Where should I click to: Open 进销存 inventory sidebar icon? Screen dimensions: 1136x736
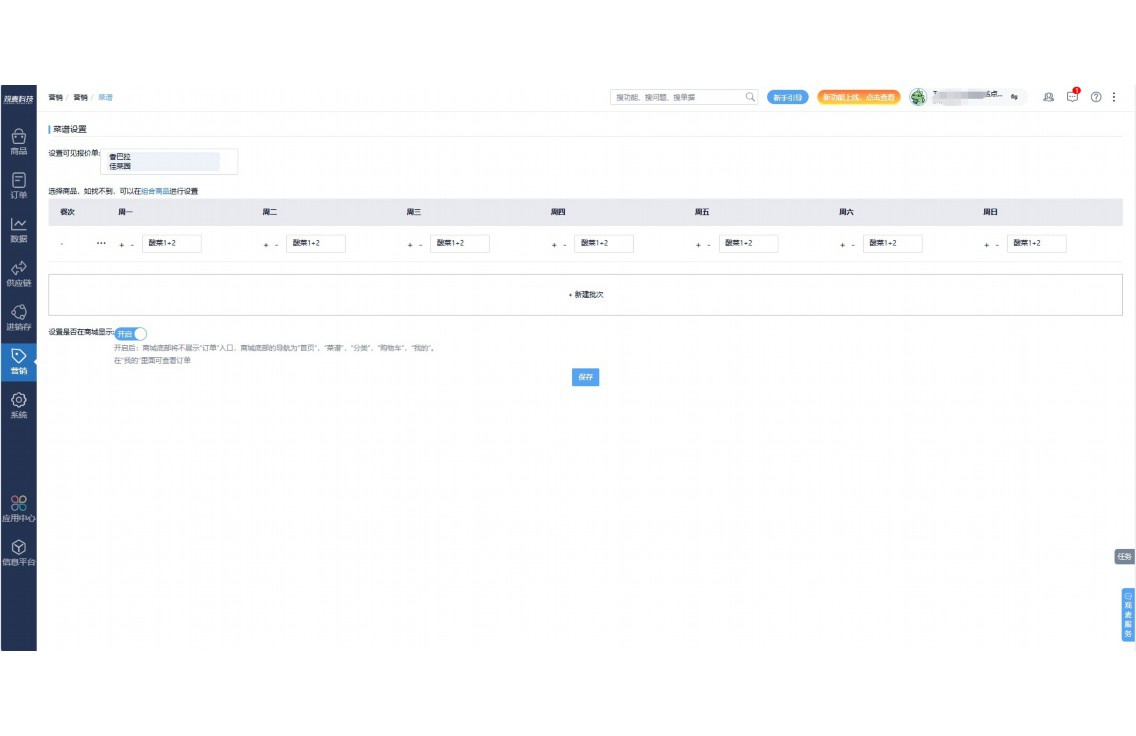[x=18, y=317]
